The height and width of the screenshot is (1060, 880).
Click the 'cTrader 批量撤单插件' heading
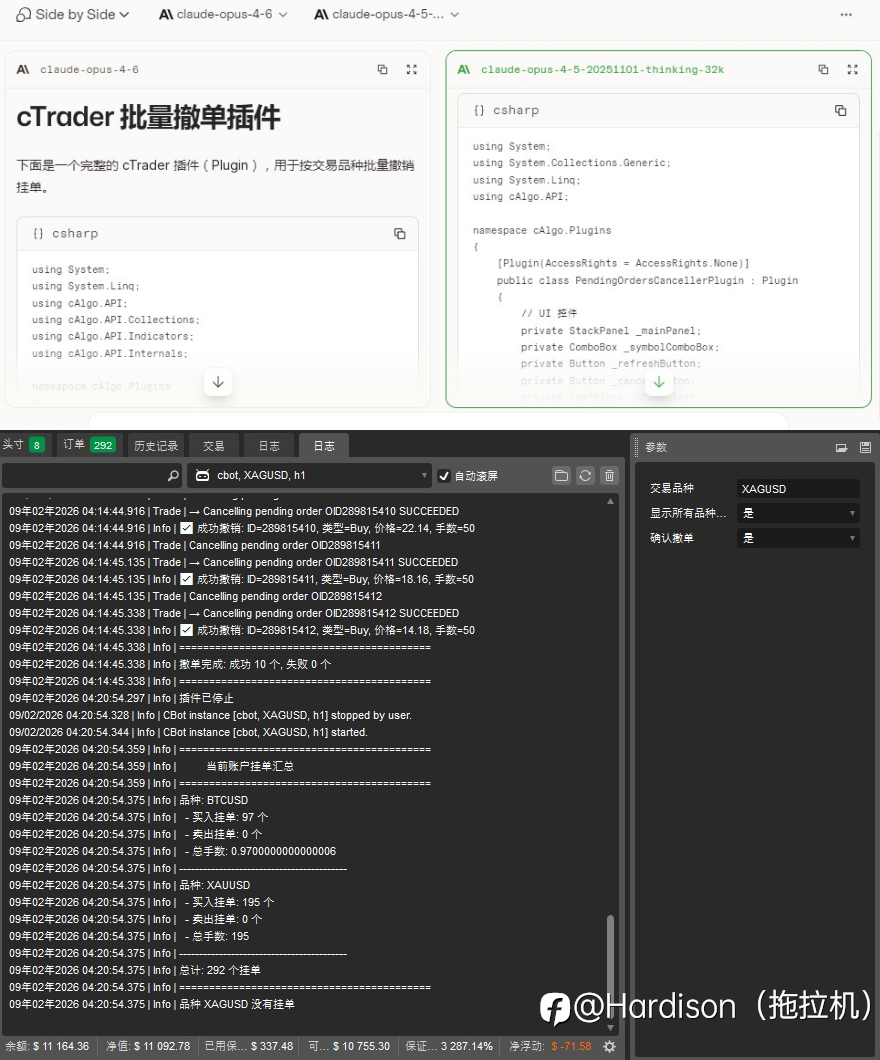tap(148, 117)
